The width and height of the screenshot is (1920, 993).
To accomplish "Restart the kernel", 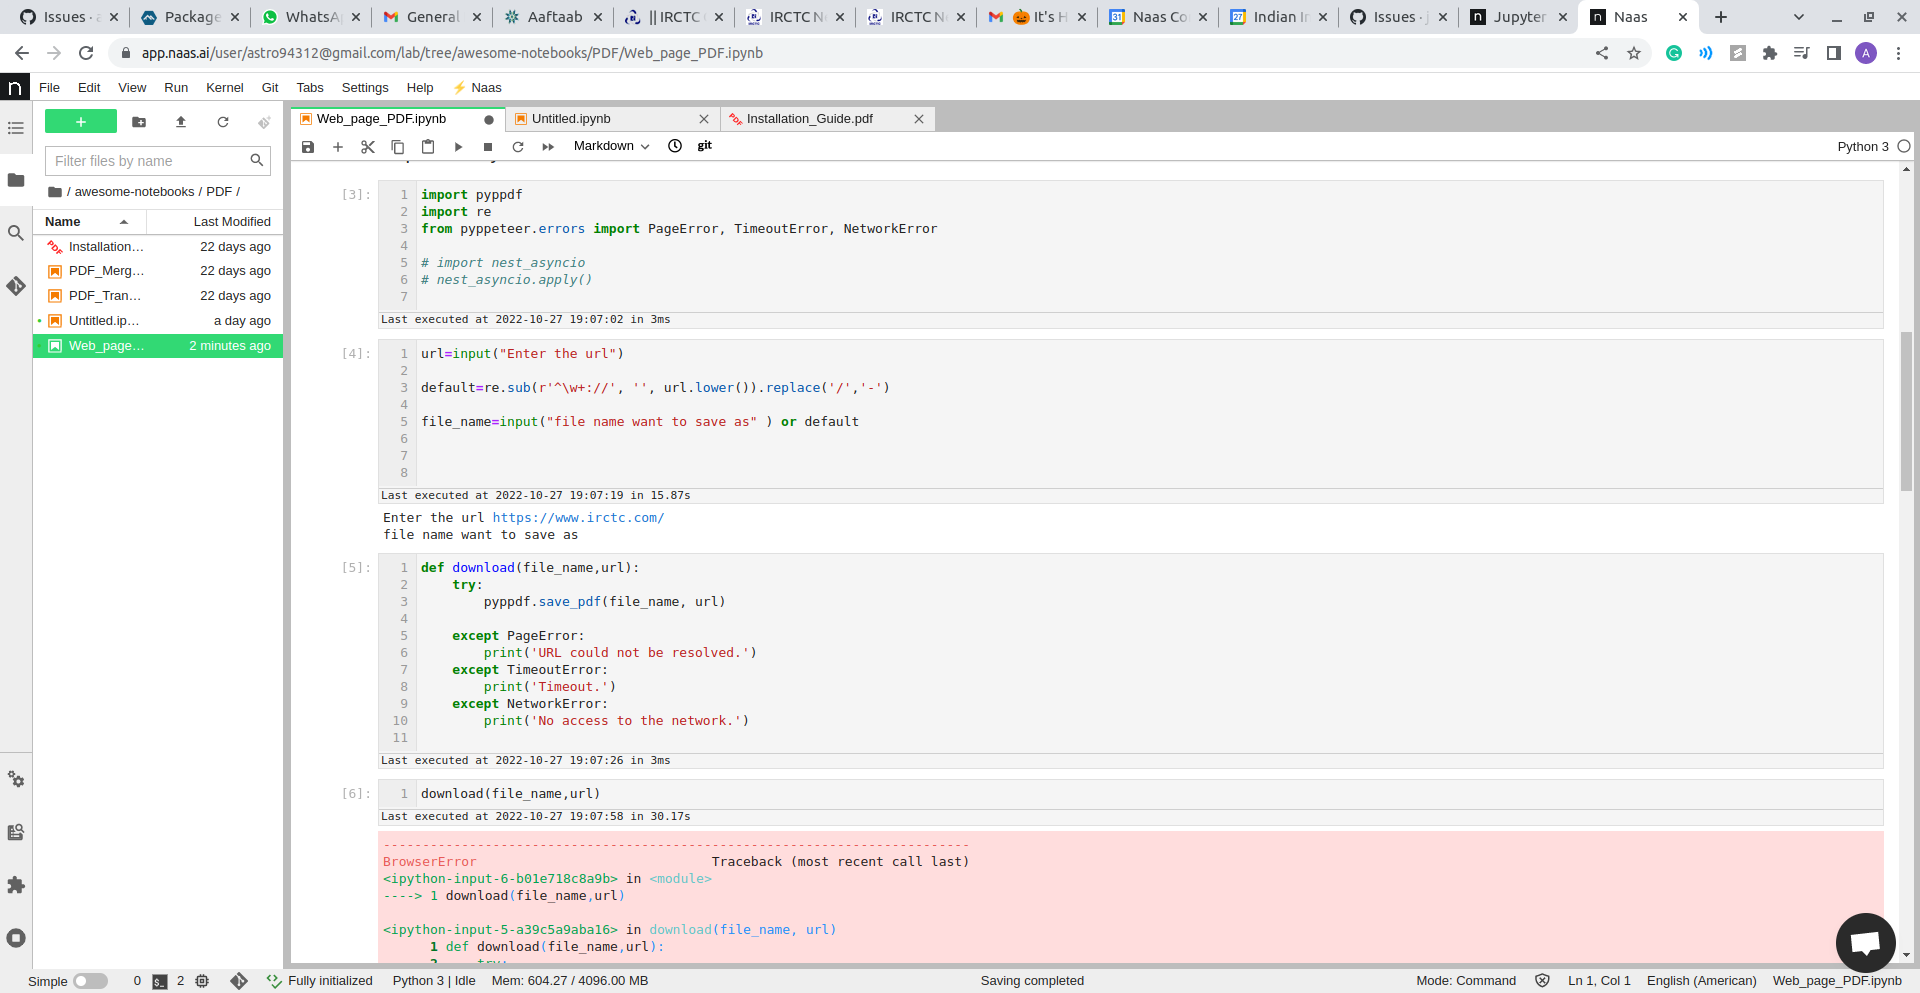I will 518,147.
